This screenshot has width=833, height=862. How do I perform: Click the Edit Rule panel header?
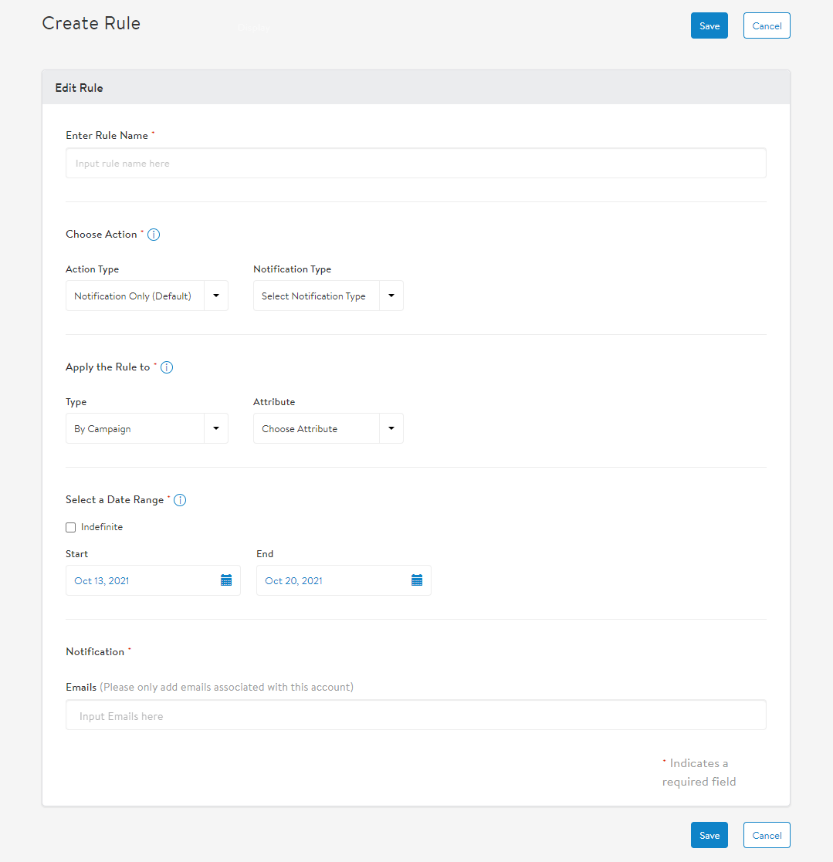(x=79, y=88)
